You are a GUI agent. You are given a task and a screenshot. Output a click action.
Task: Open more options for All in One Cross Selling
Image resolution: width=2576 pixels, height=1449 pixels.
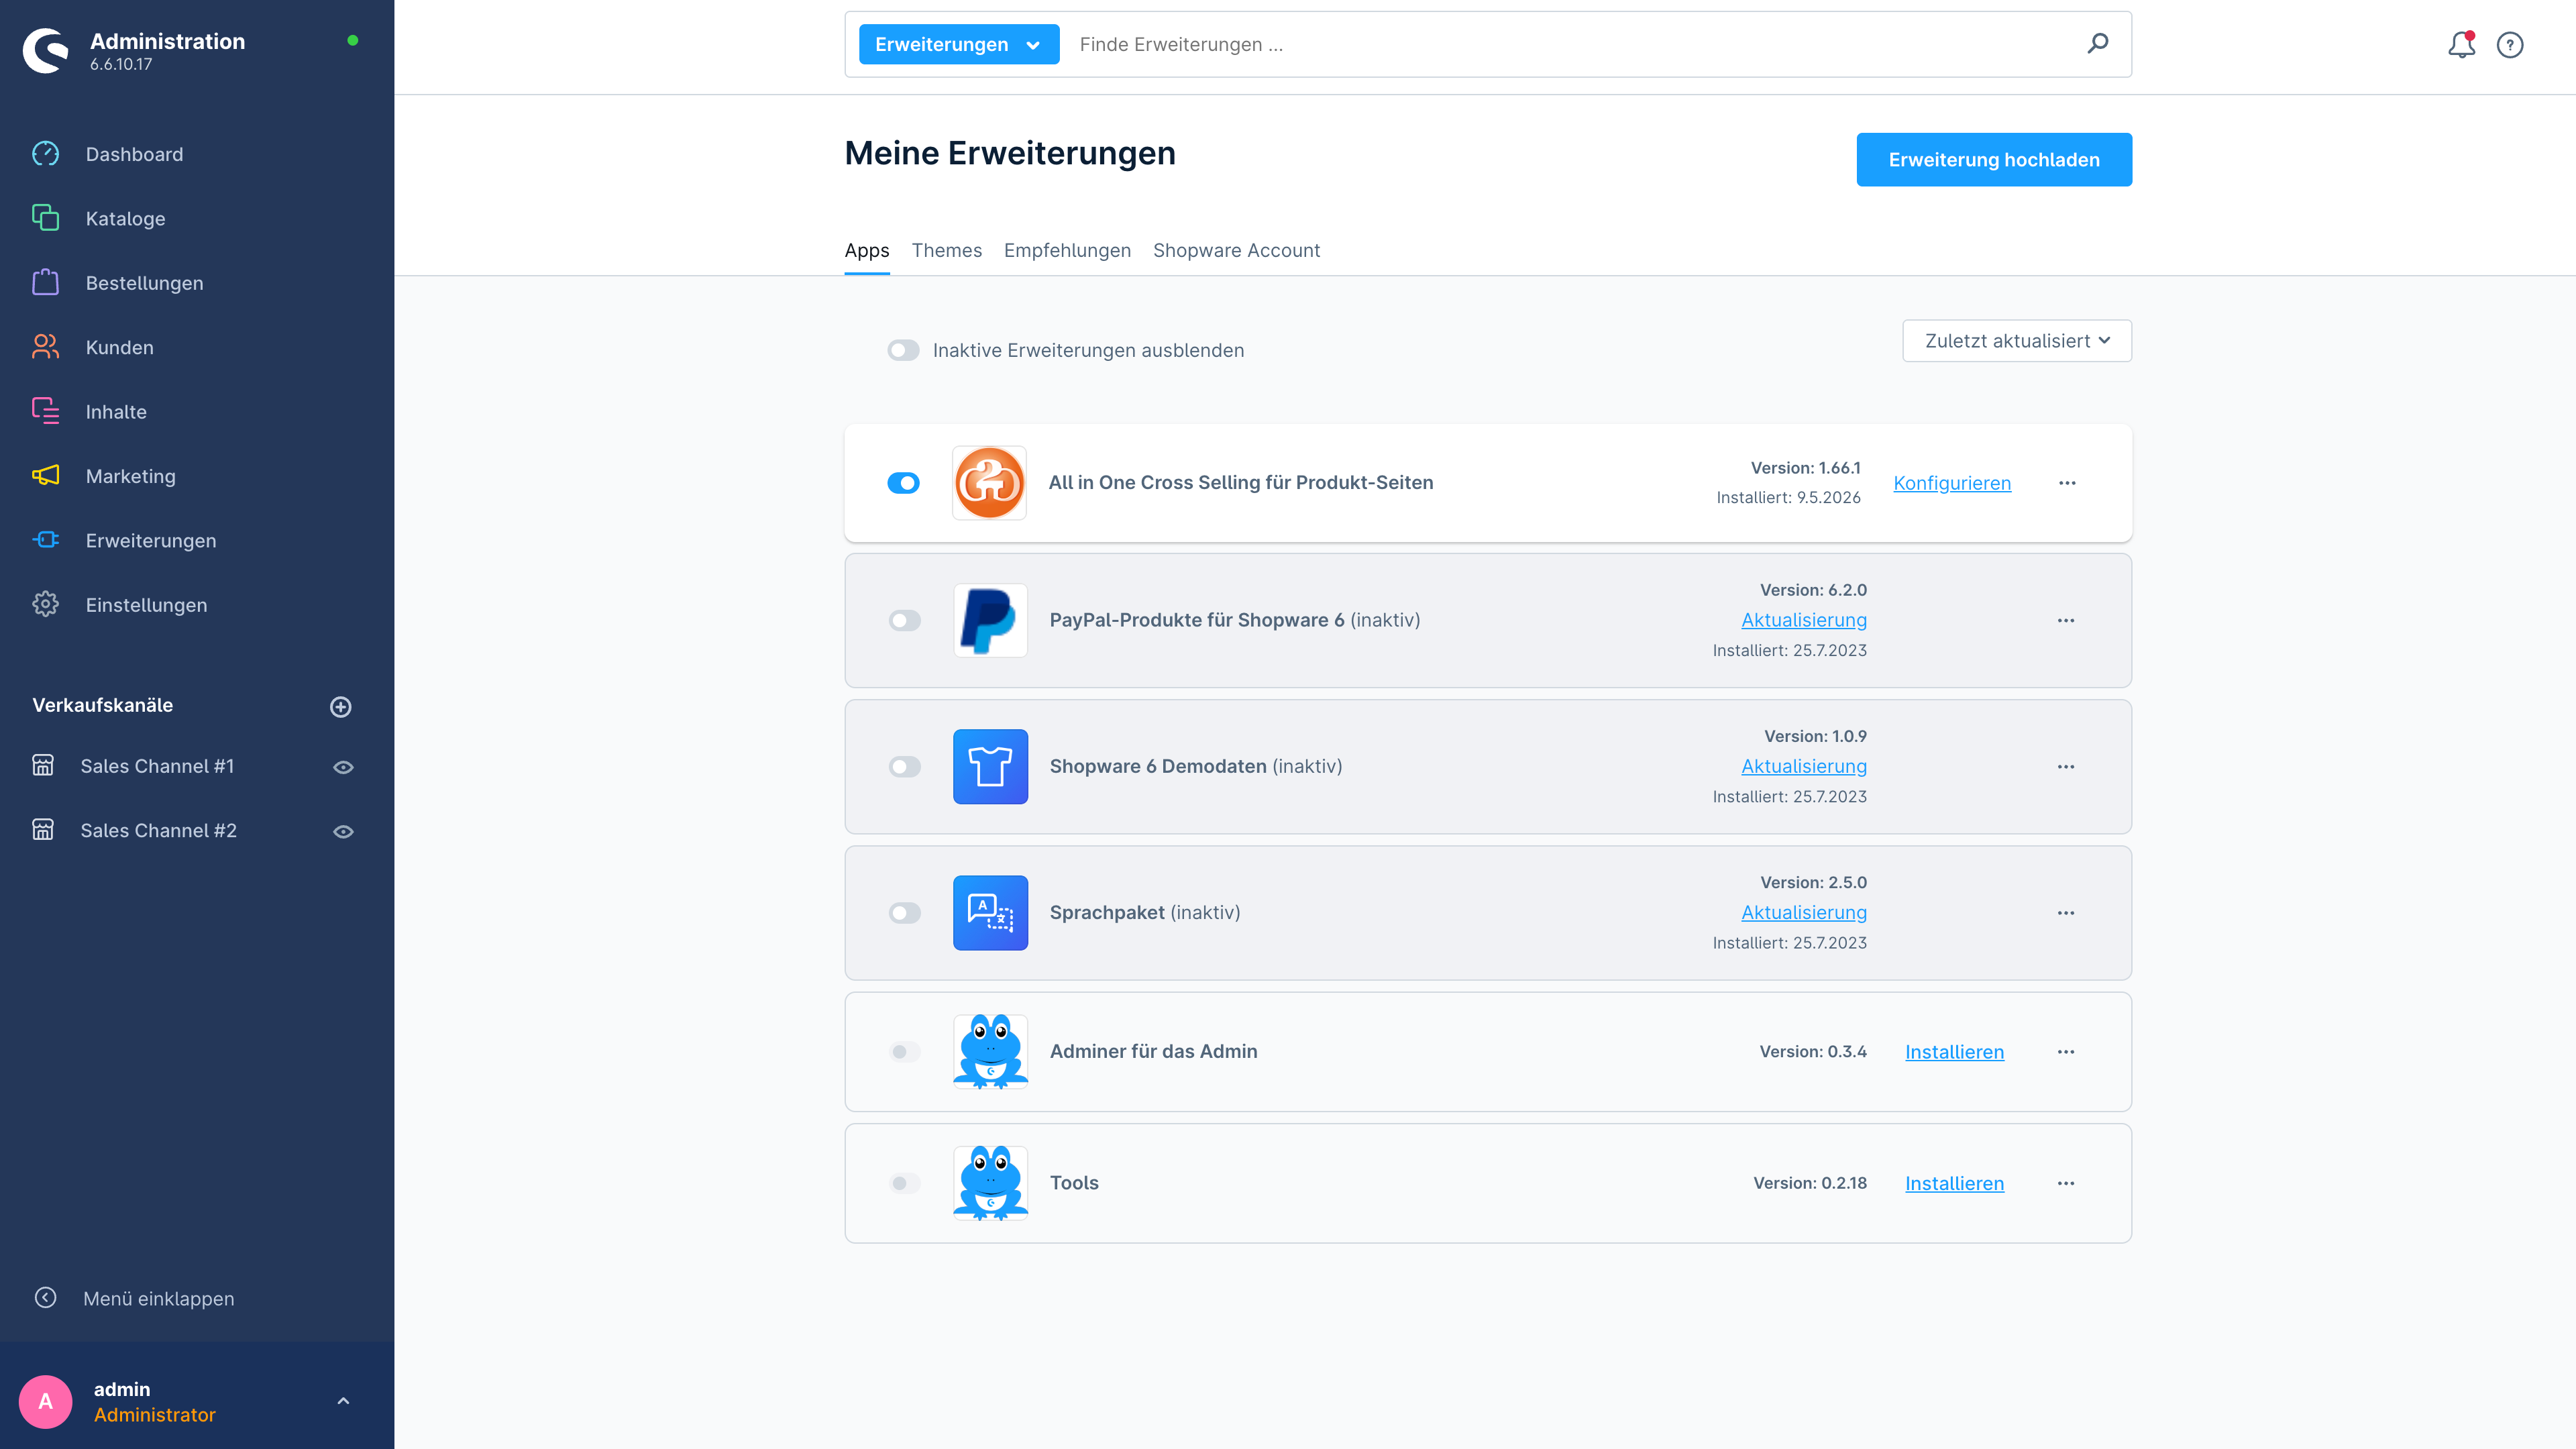tap(2067, 483)
